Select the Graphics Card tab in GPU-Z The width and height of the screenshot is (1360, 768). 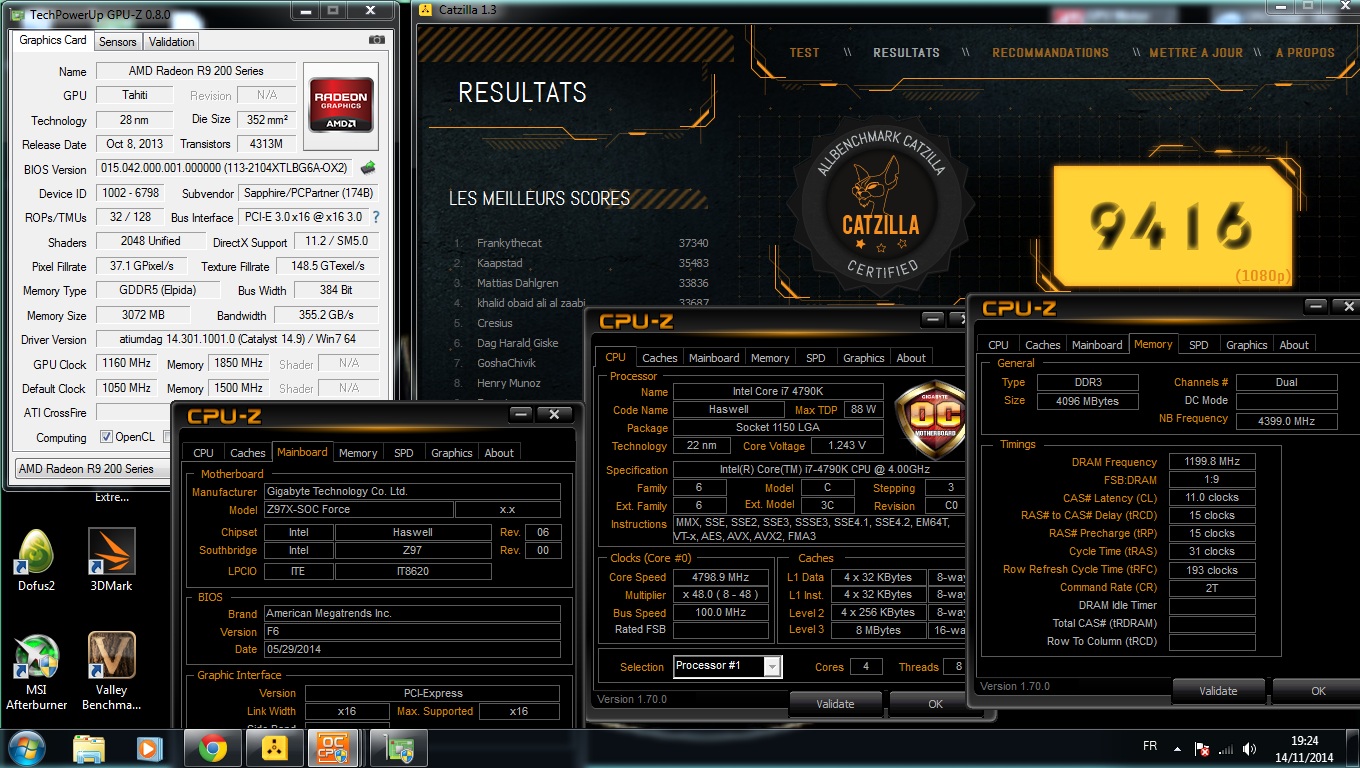(x=53, y=40)
